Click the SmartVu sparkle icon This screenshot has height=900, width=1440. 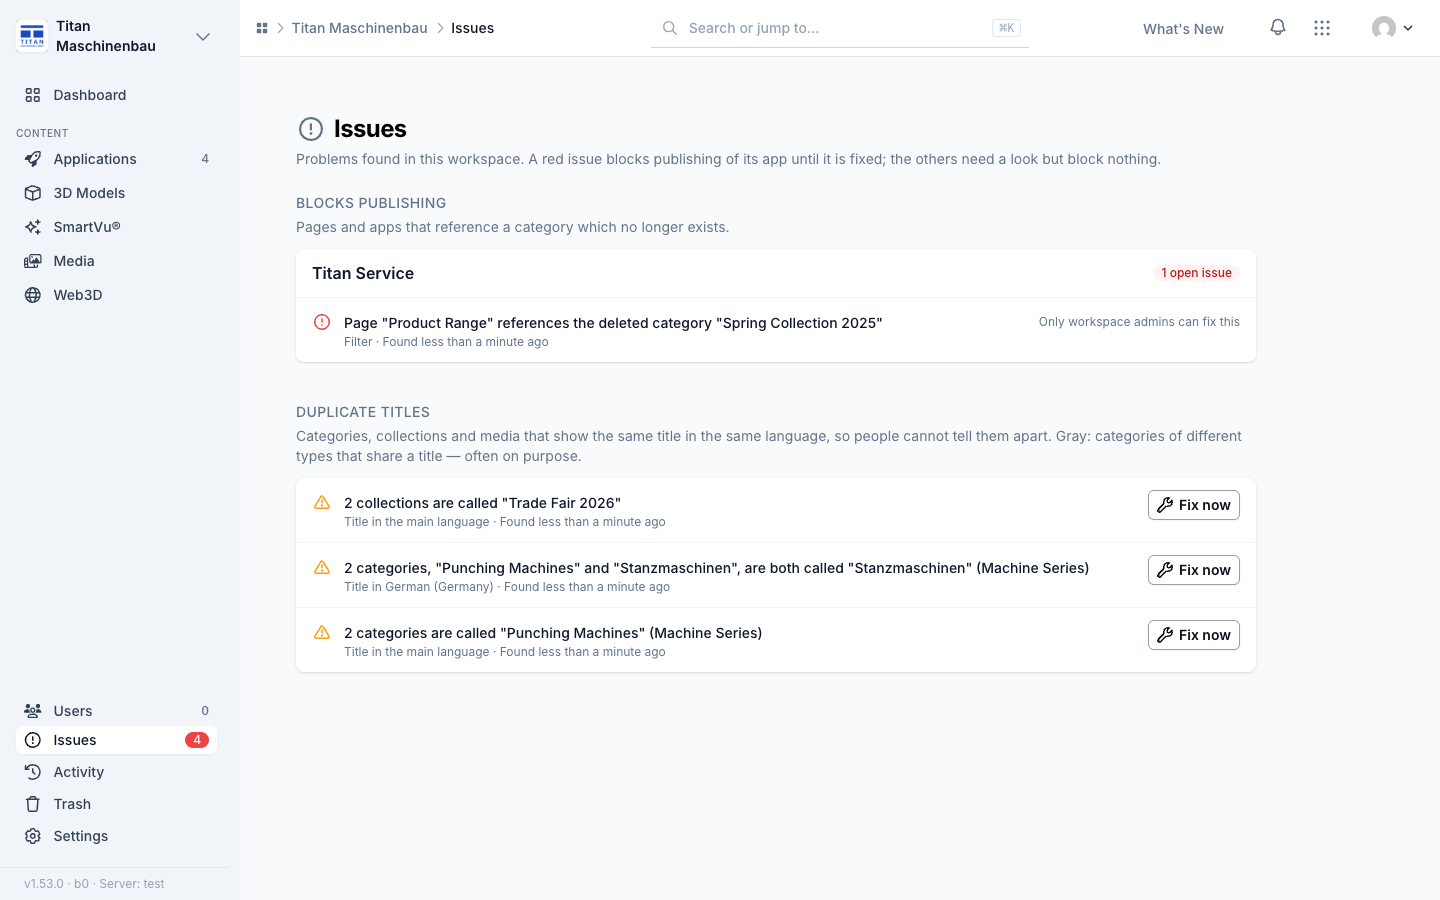33,227
